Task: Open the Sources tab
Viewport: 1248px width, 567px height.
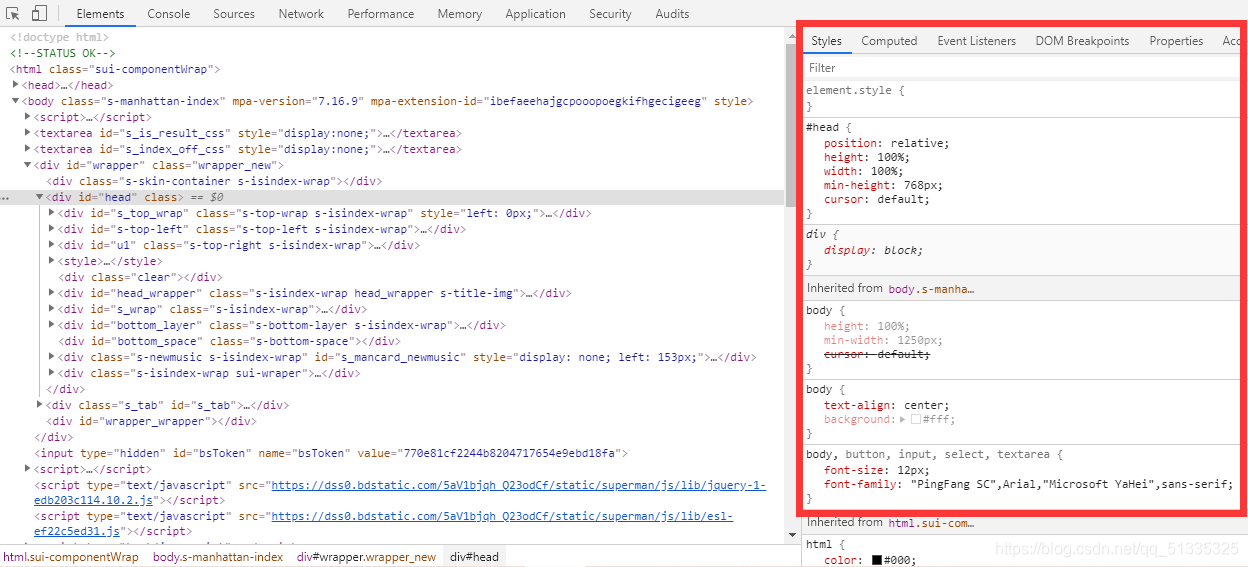Action: click(234, 14)
